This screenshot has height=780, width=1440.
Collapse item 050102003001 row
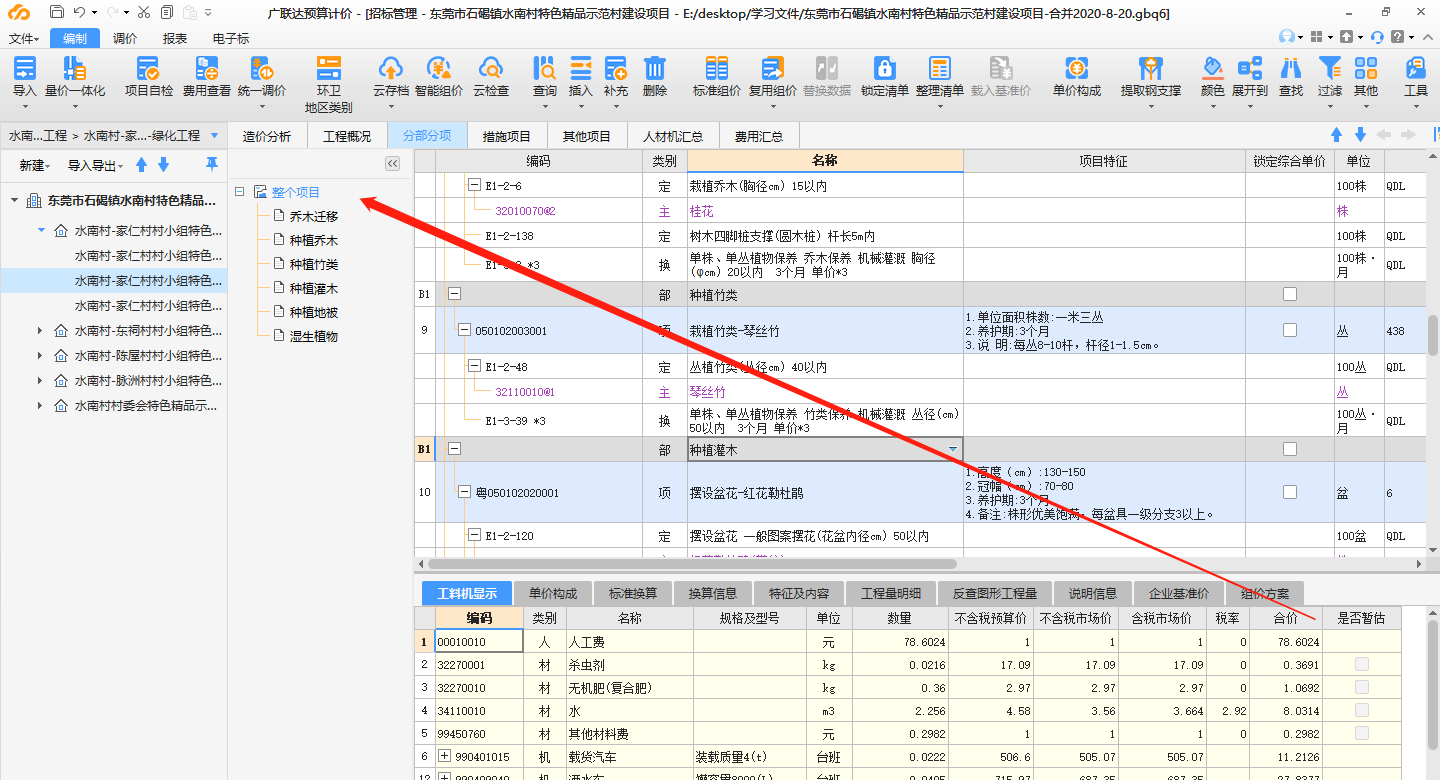pos(464,330)
